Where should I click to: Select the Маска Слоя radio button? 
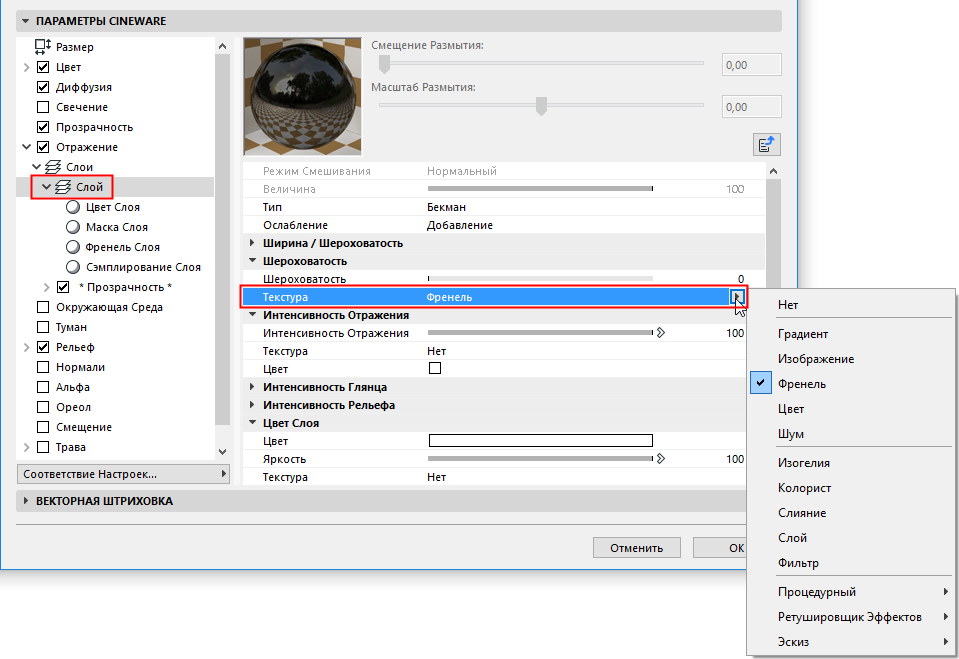[71, 226]
